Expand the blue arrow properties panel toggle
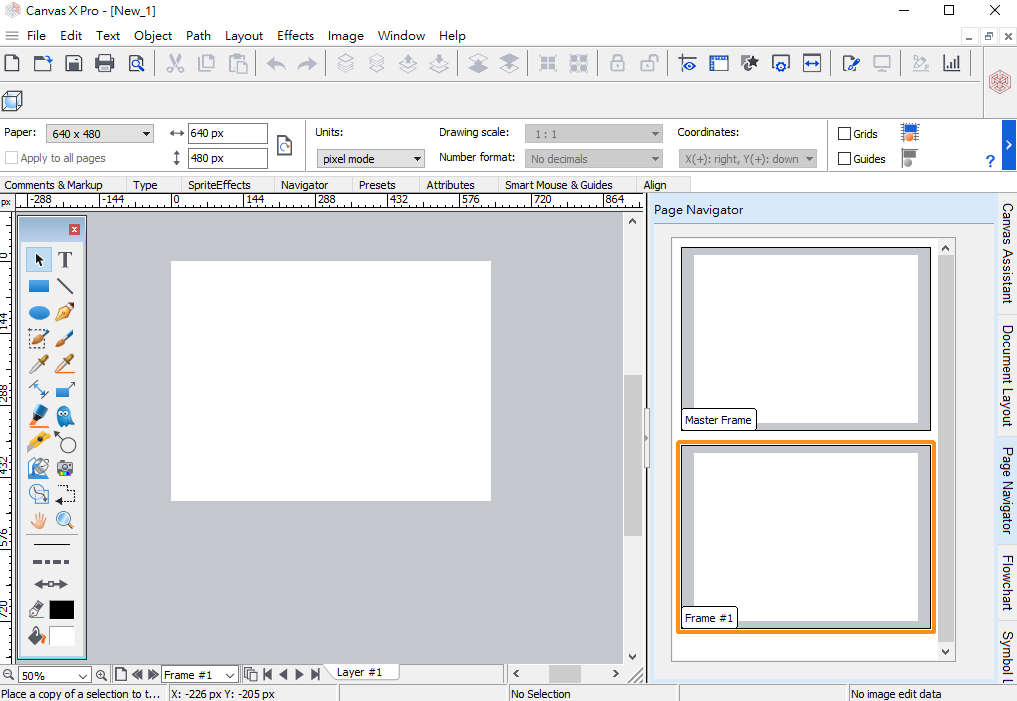 click(x=1009, y=145)
